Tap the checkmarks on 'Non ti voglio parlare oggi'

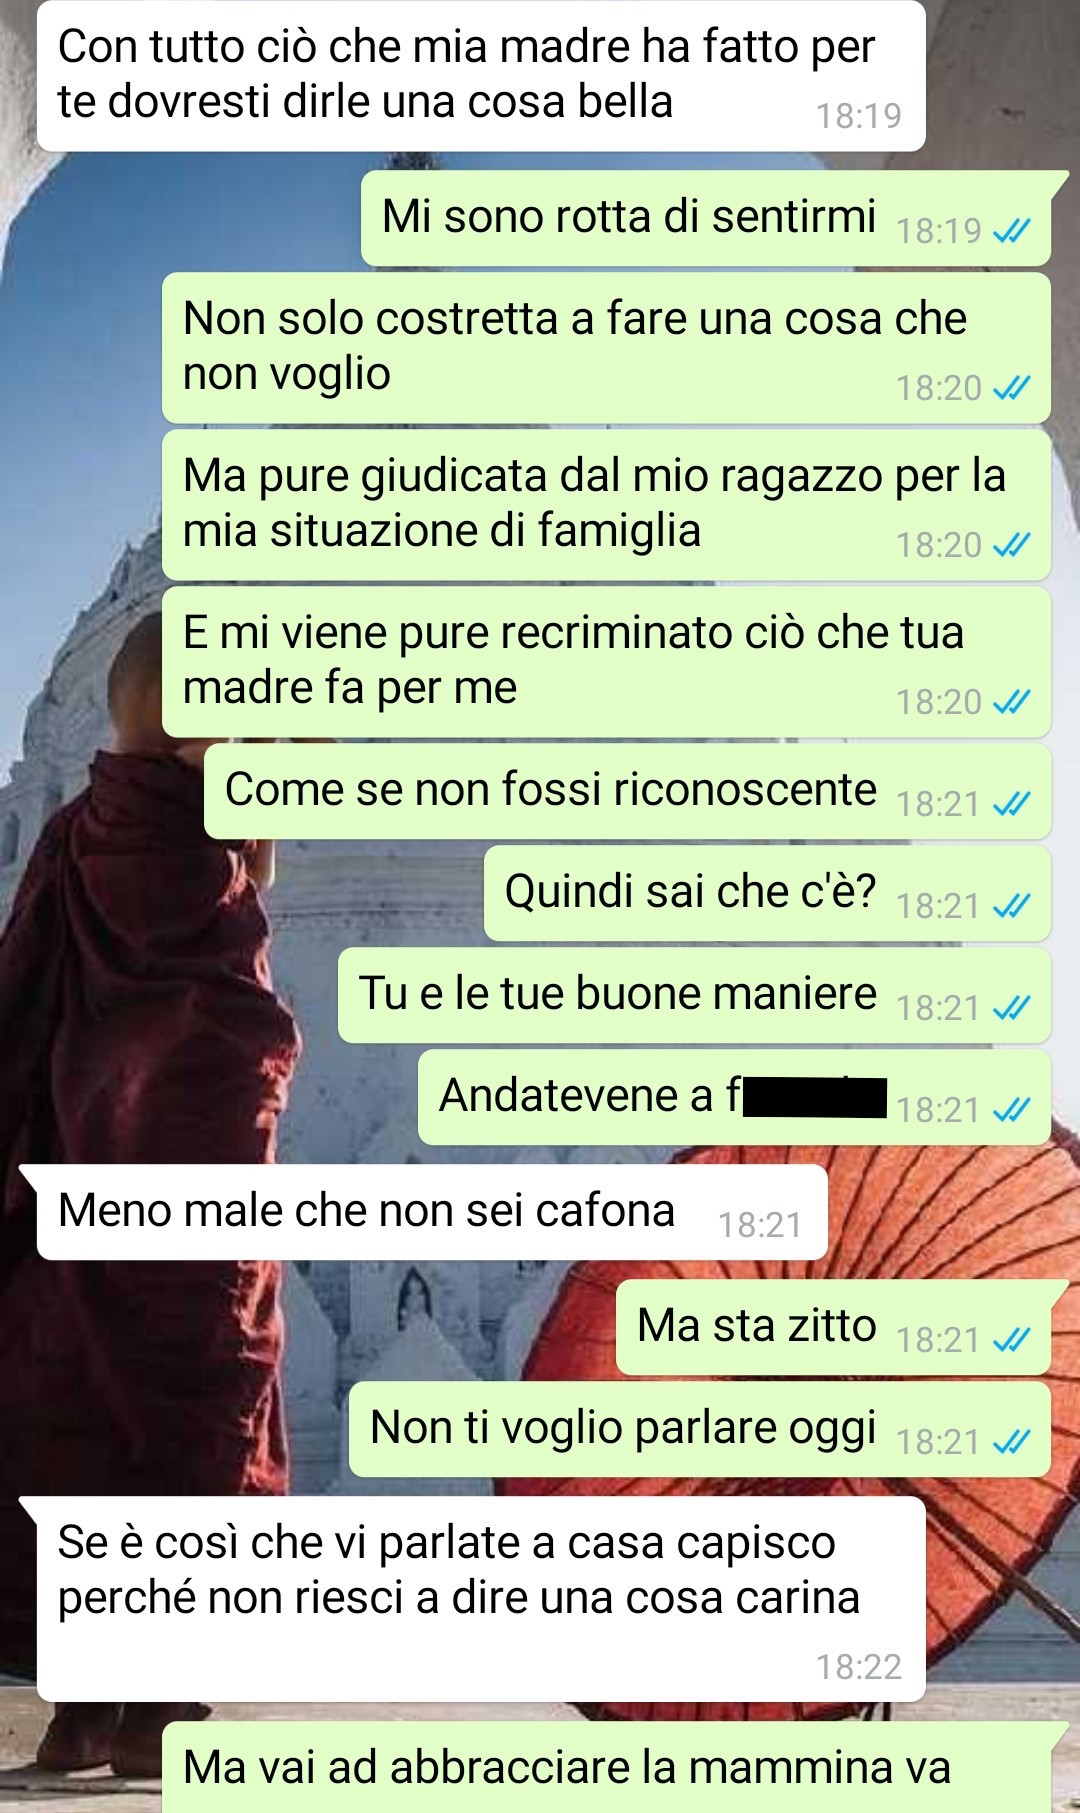tap(1011, 1442)
